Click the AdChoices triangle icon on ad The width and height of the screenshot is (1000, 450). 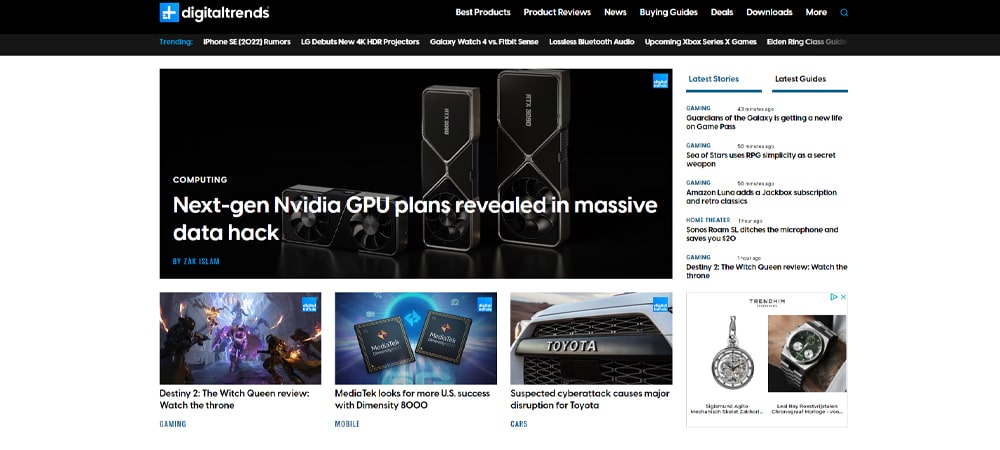(833, 297)
